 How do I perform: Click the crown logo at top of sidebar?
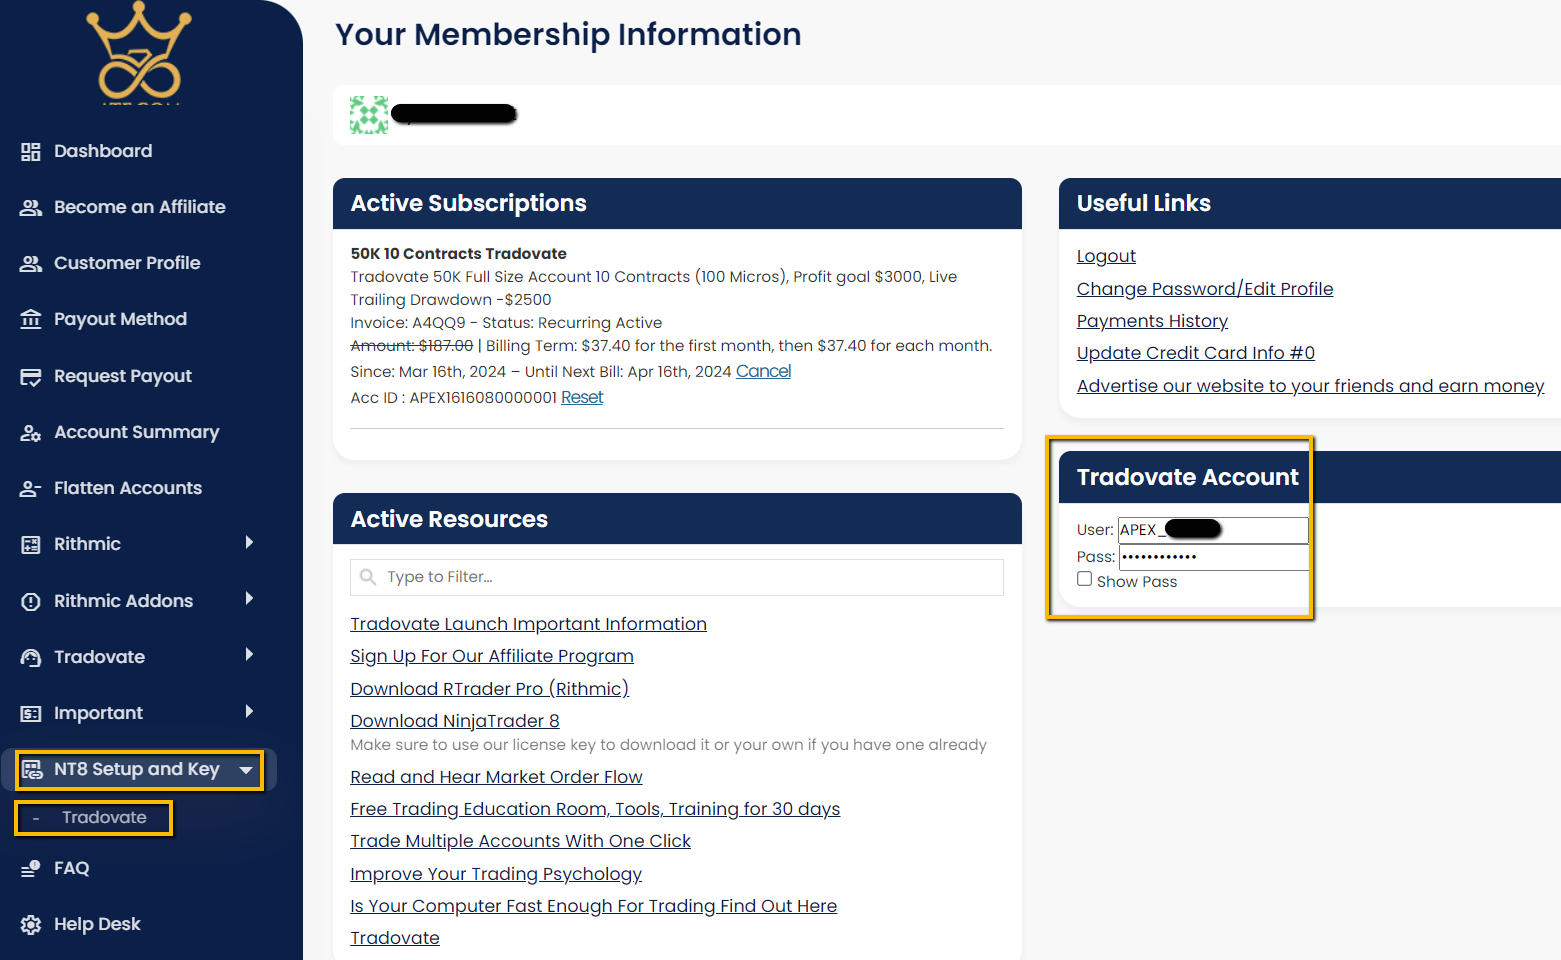point(139,52)
